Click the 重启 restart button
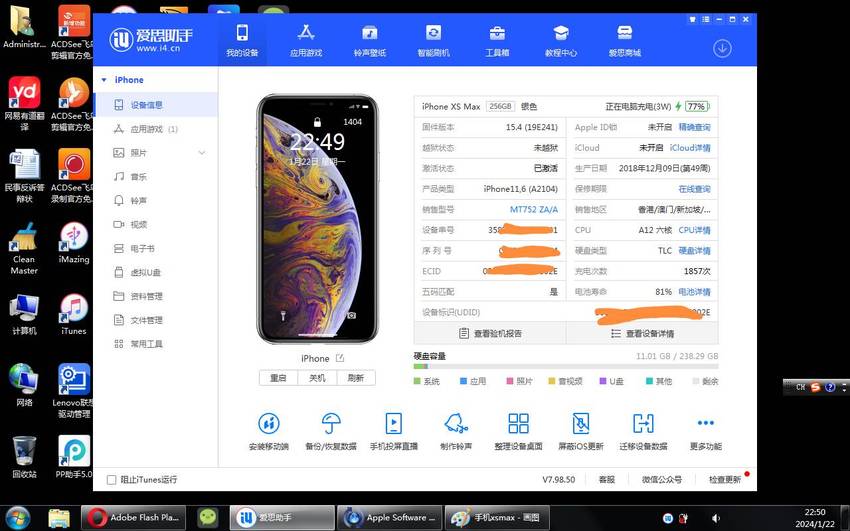850x531 pixels. point(278,378)
